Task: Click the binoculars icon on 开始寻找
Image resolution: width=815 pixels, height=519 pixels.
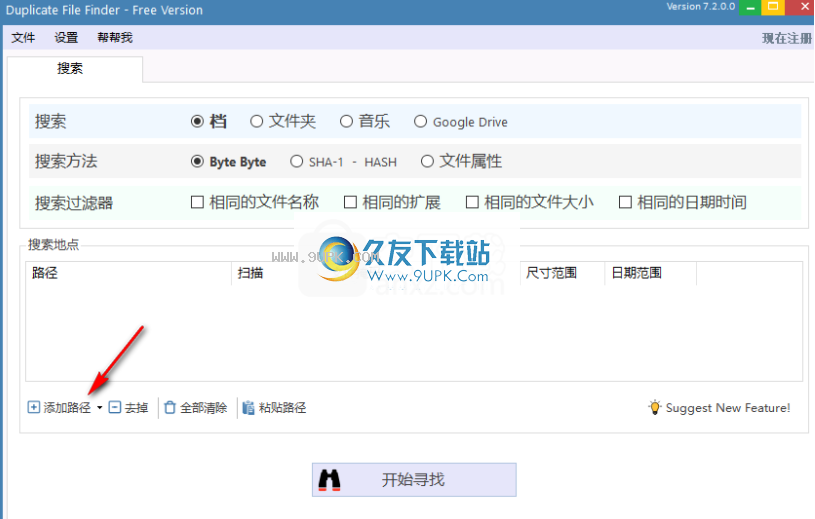Action: coord(330,480)
